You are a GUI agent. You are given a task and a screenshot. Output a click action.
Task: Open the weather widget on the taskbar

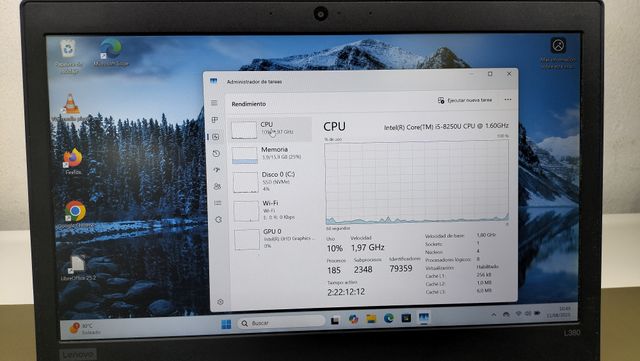pyautogui.click(x=85, y=329)
